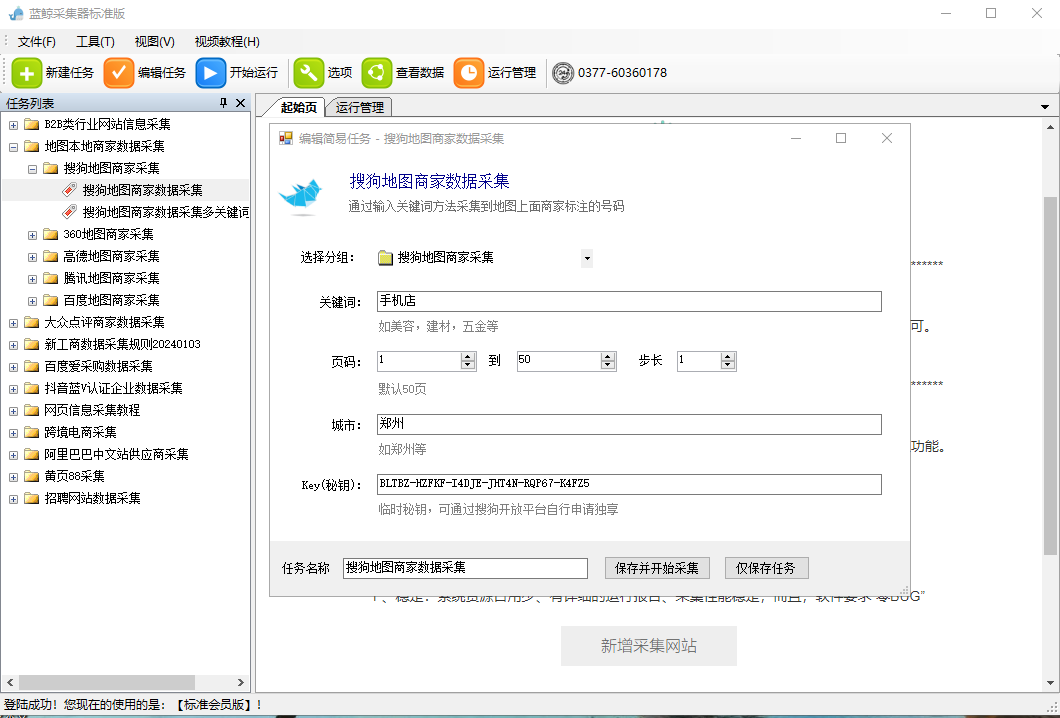The image size is (1060, 718).
Task: Click into the Key(秘钥) input field
Action: pos(629,484)
